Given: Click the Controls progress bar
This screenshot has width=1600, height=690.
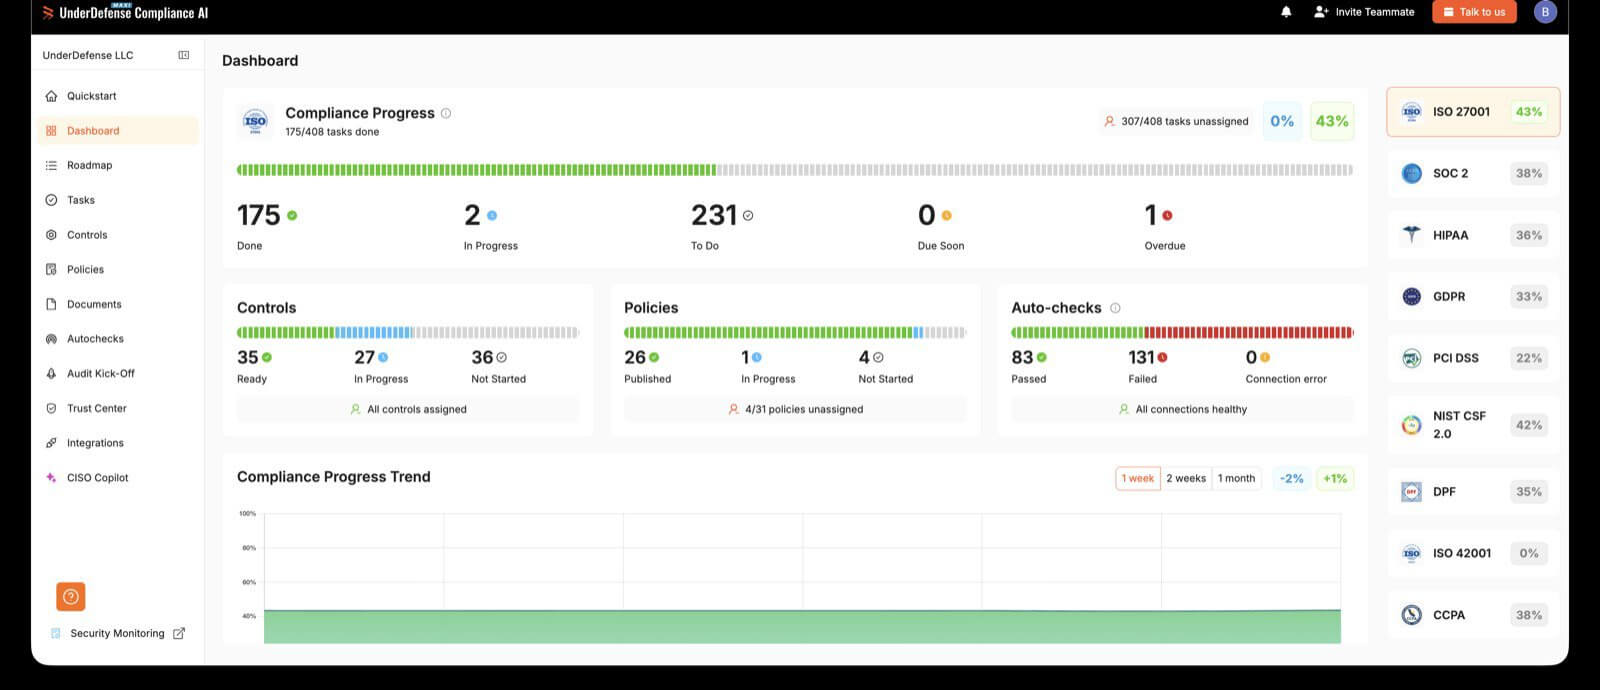Looking at the screenshot, I should (x=408, y=332).
